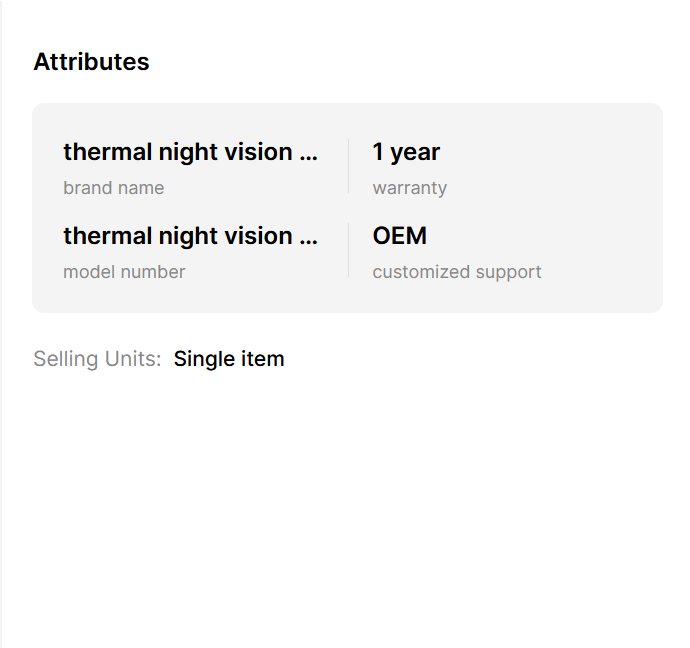Click the 'warranty' attribute label

click(409, 188)
